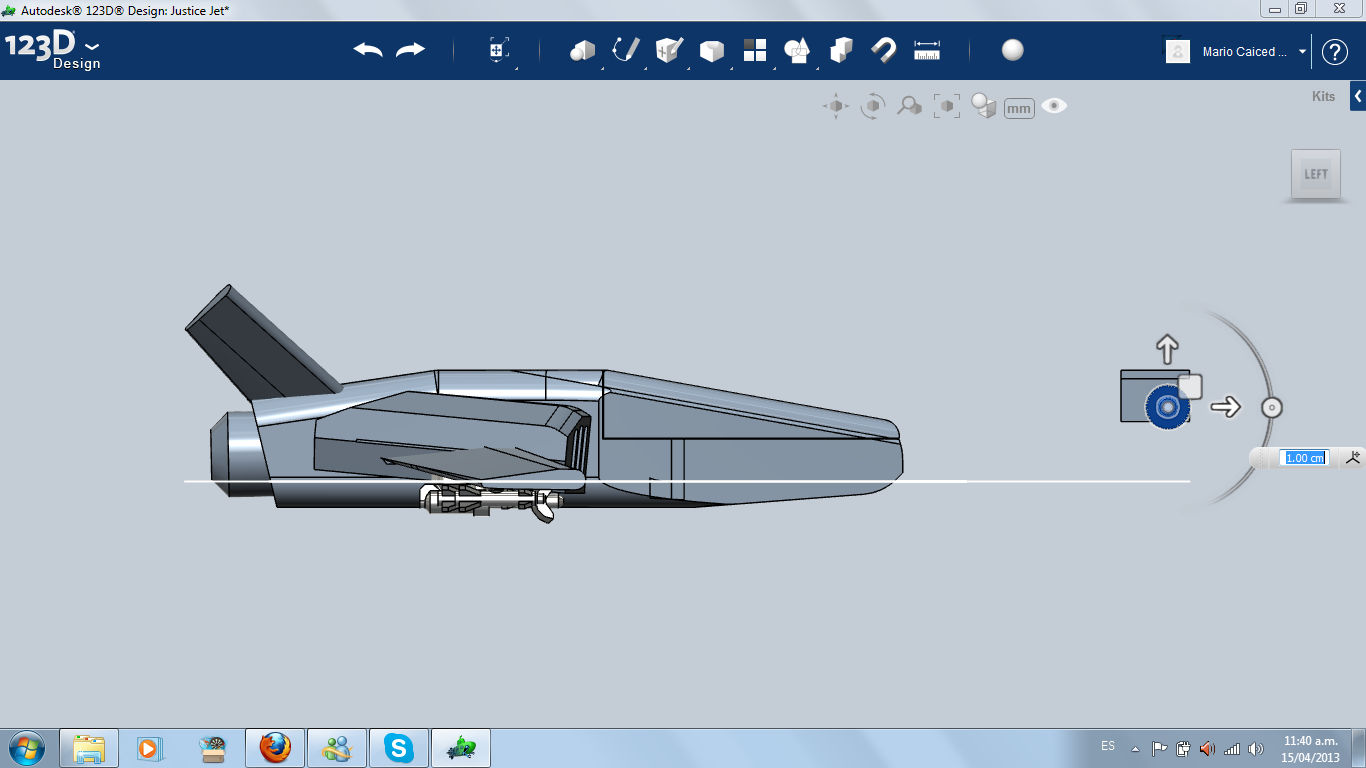Click the Mario Caiced account name
Viewport: 1366px width, 768px height.
(1245, 52)
